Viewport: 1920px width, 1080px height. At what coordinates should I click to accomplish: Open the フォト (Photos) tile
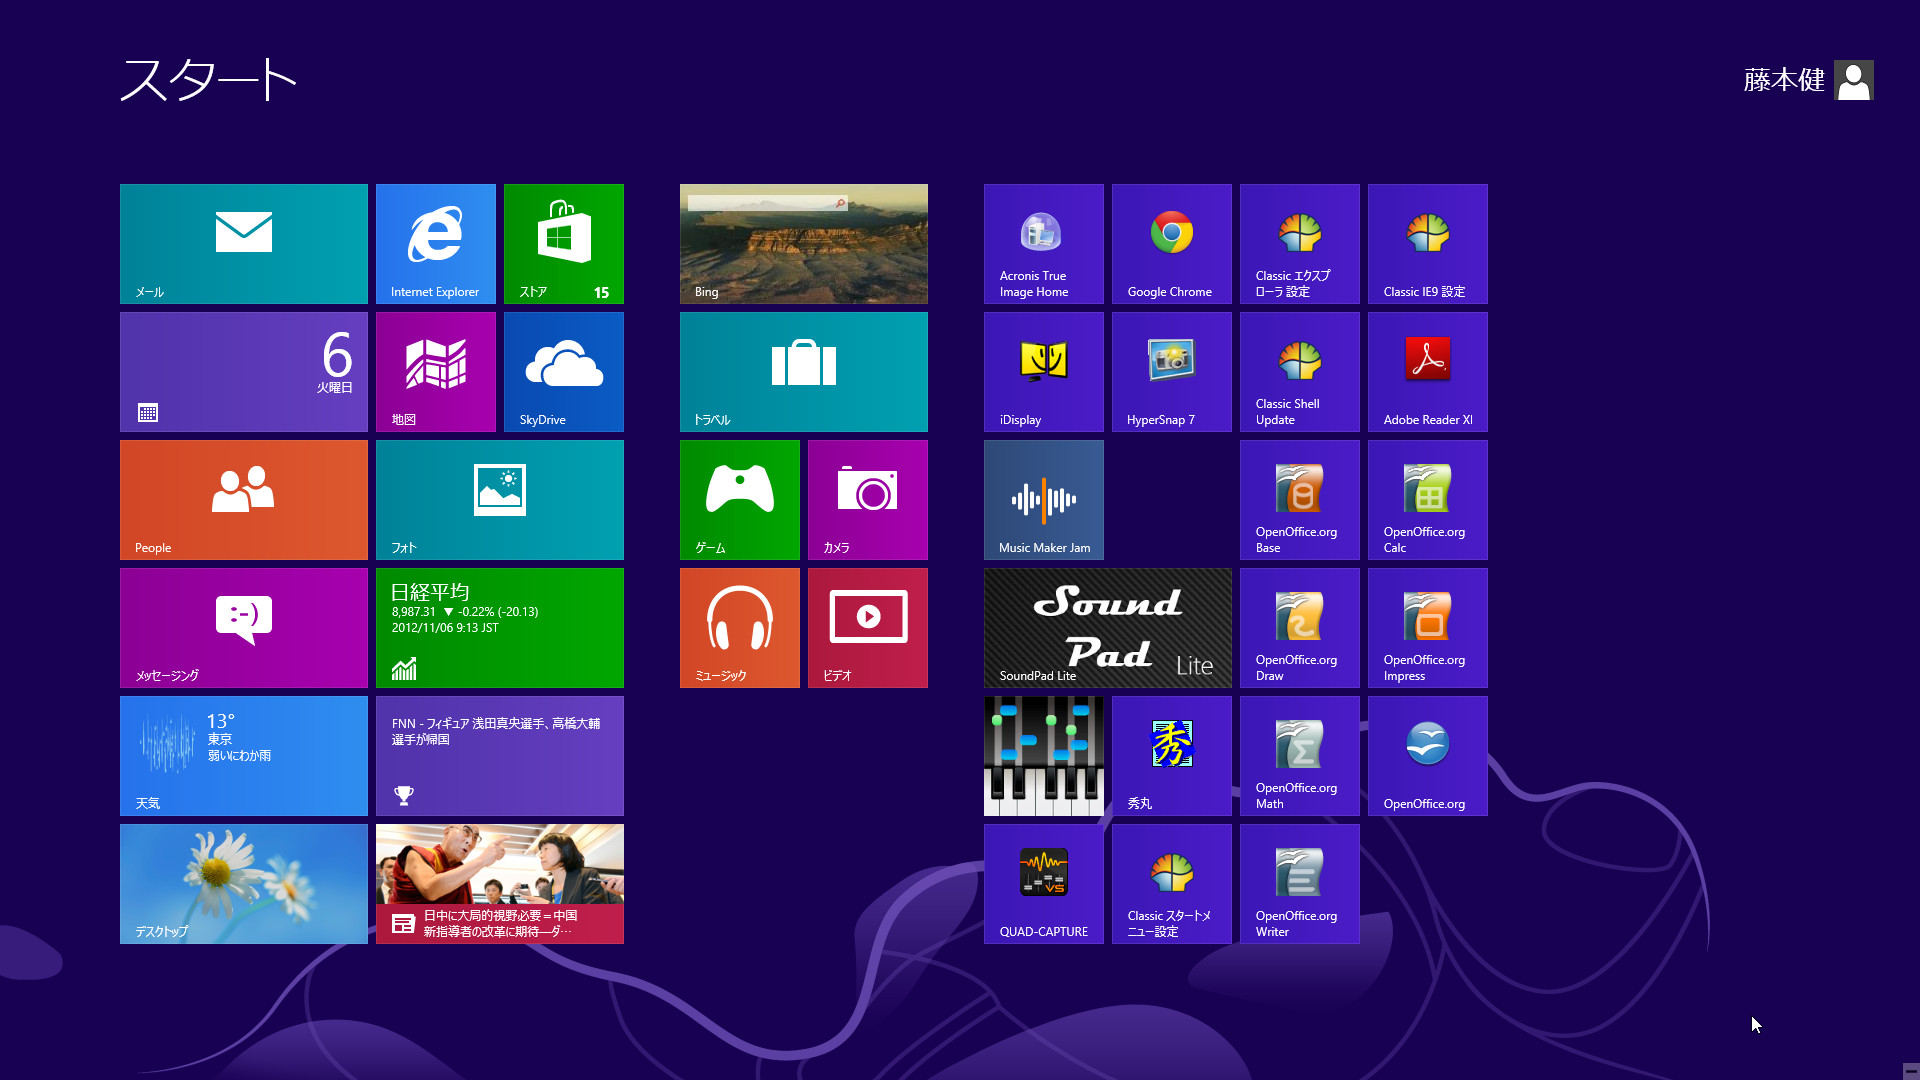click(x=500, y=500)
